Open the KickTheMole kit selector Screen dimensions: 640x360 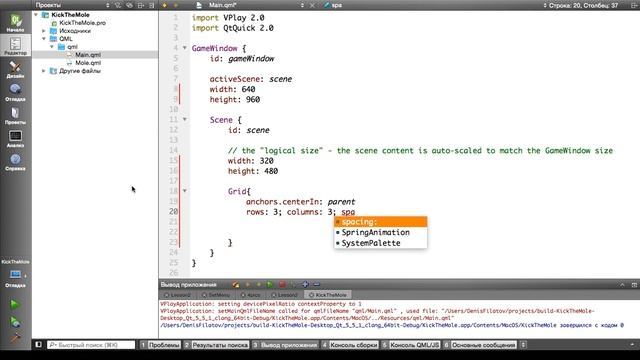pos(16,274)
